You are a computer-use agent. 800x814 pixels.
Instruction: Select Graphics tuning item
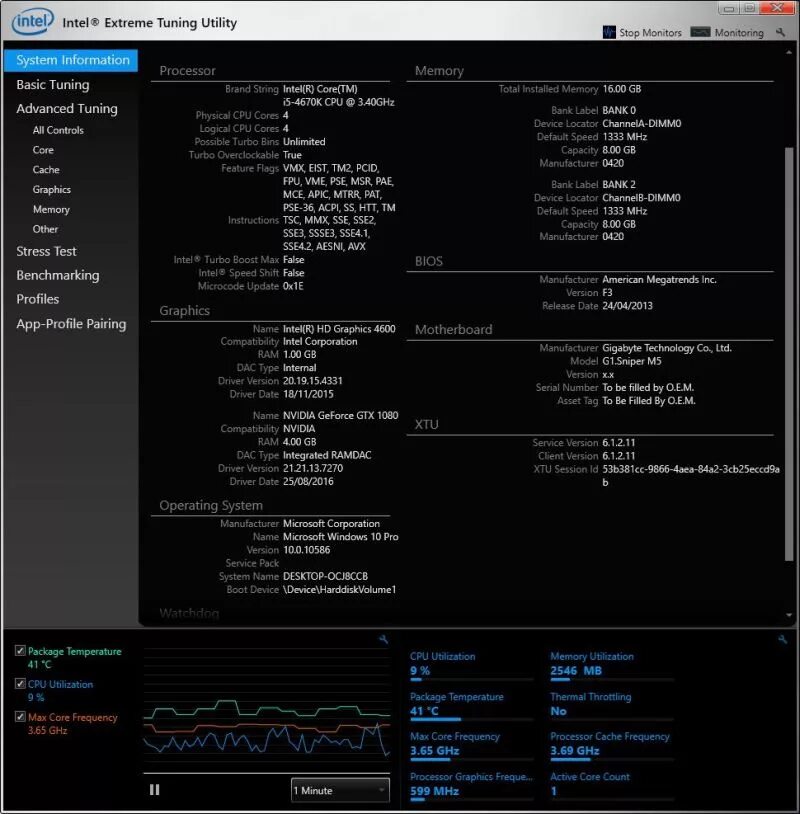pos(51,189)
